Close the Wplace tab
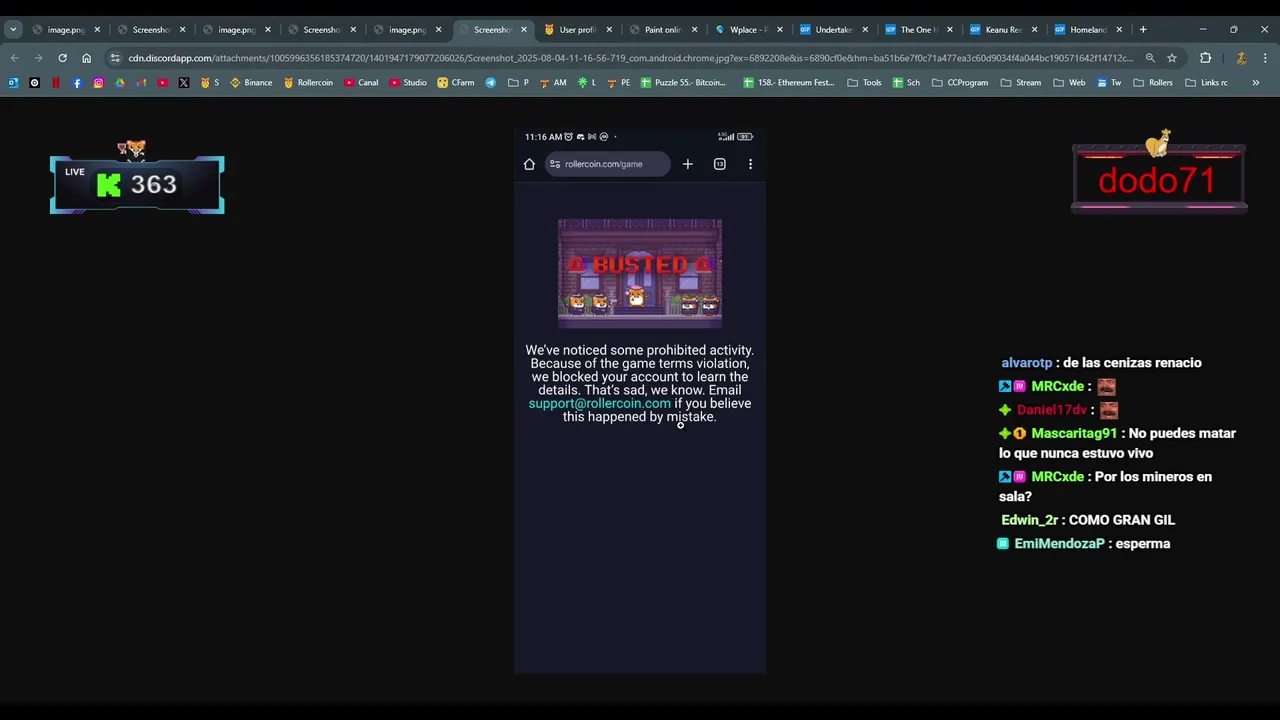 click(780, 29)
